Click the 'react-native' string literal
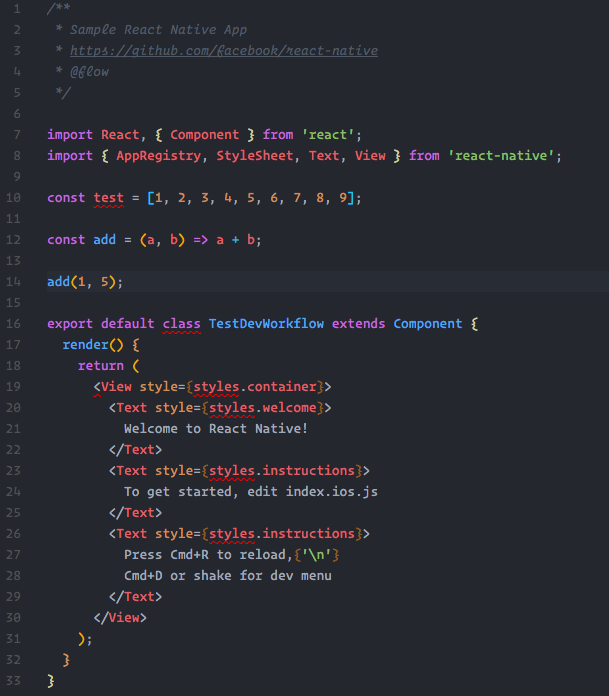Screen dimensions: 609x696 click(x=502, y=156)
